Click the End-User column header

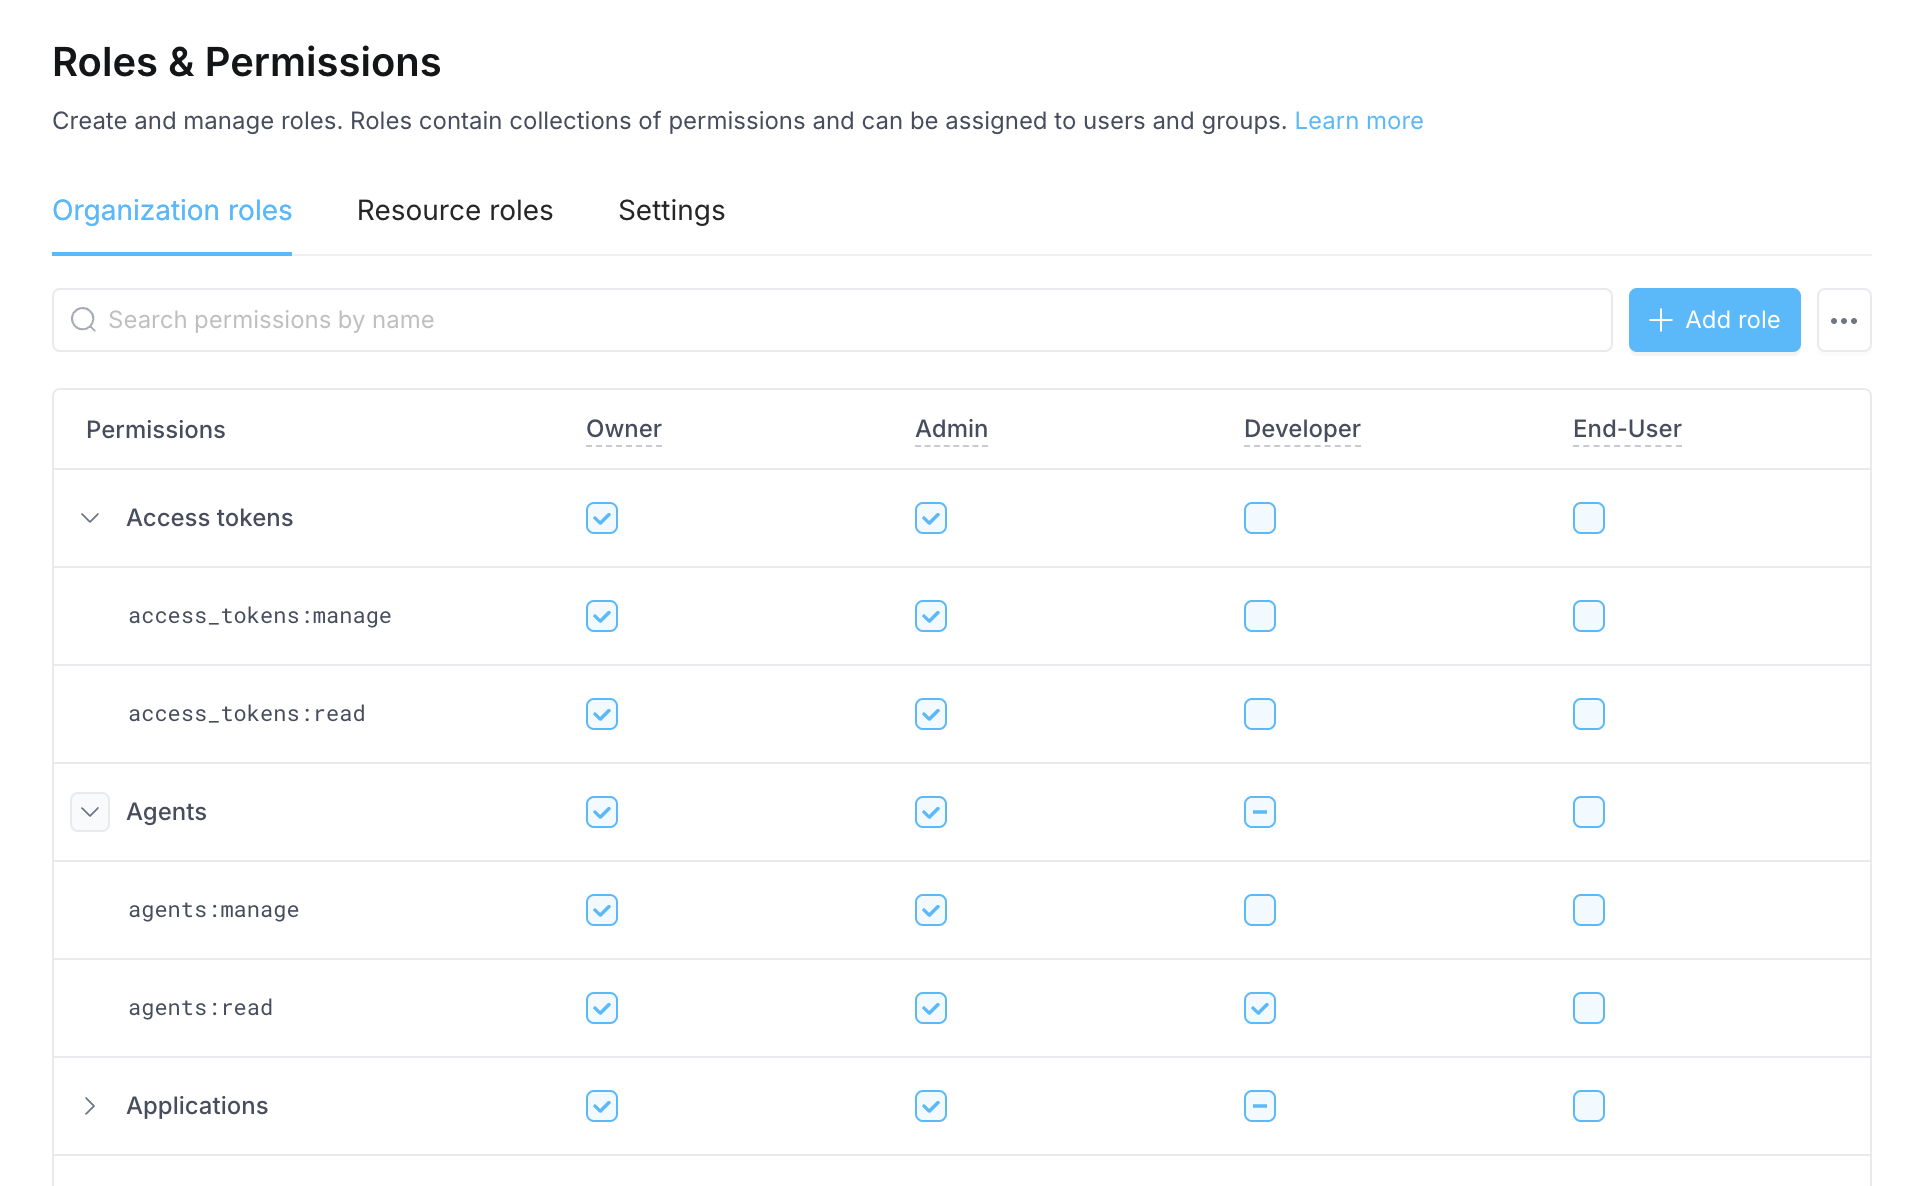click(x=1627, y=429)
